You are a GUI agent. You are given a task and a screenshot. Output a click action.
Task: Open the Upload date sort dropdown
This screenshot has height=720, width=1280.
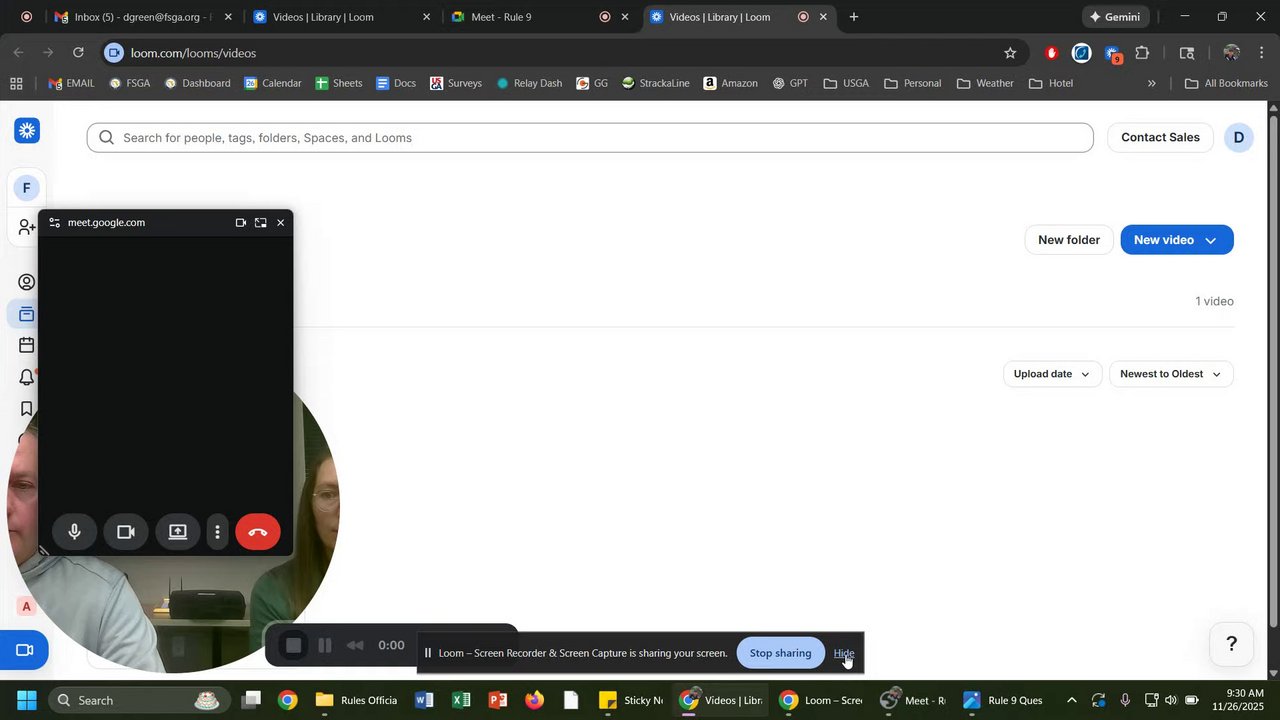[x=1052, y=374]
